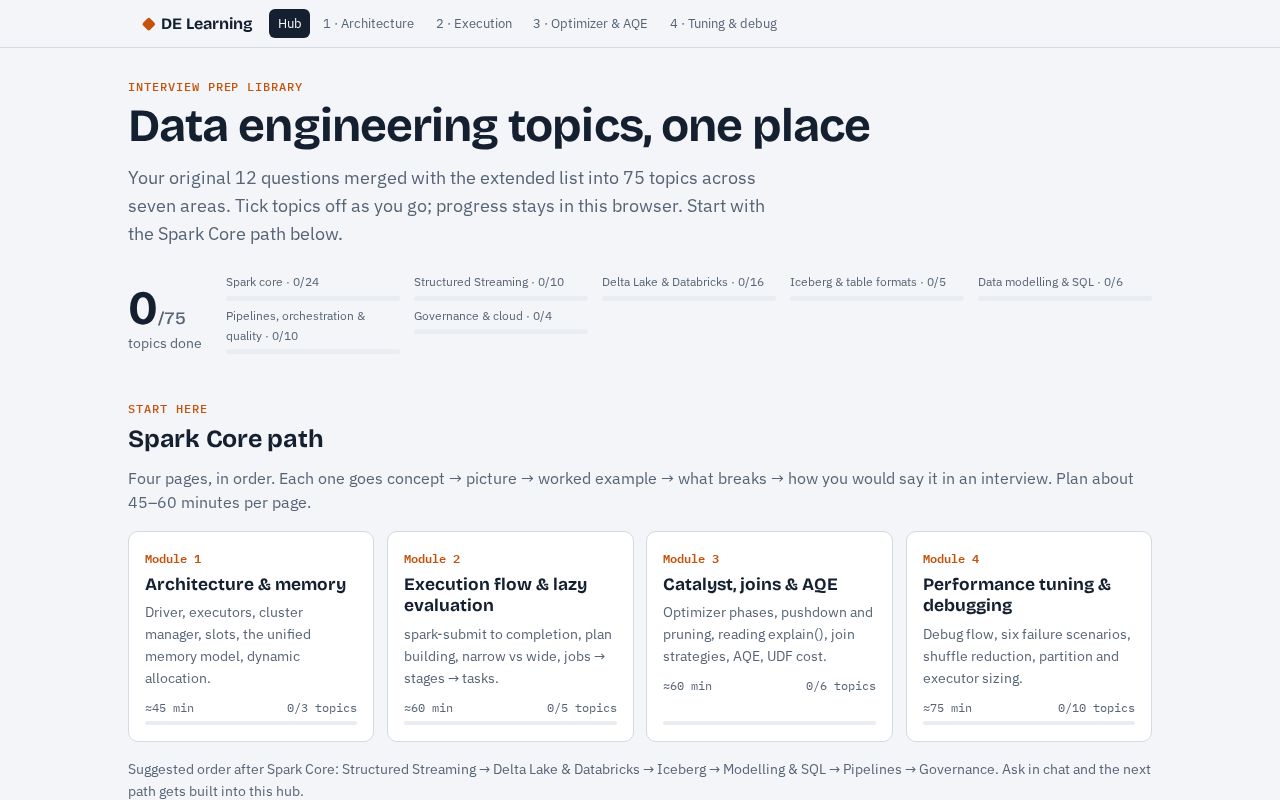Click the 0/3 topics count in Module 1
The height and width of the screenshot is (800, 1280).
322,708
